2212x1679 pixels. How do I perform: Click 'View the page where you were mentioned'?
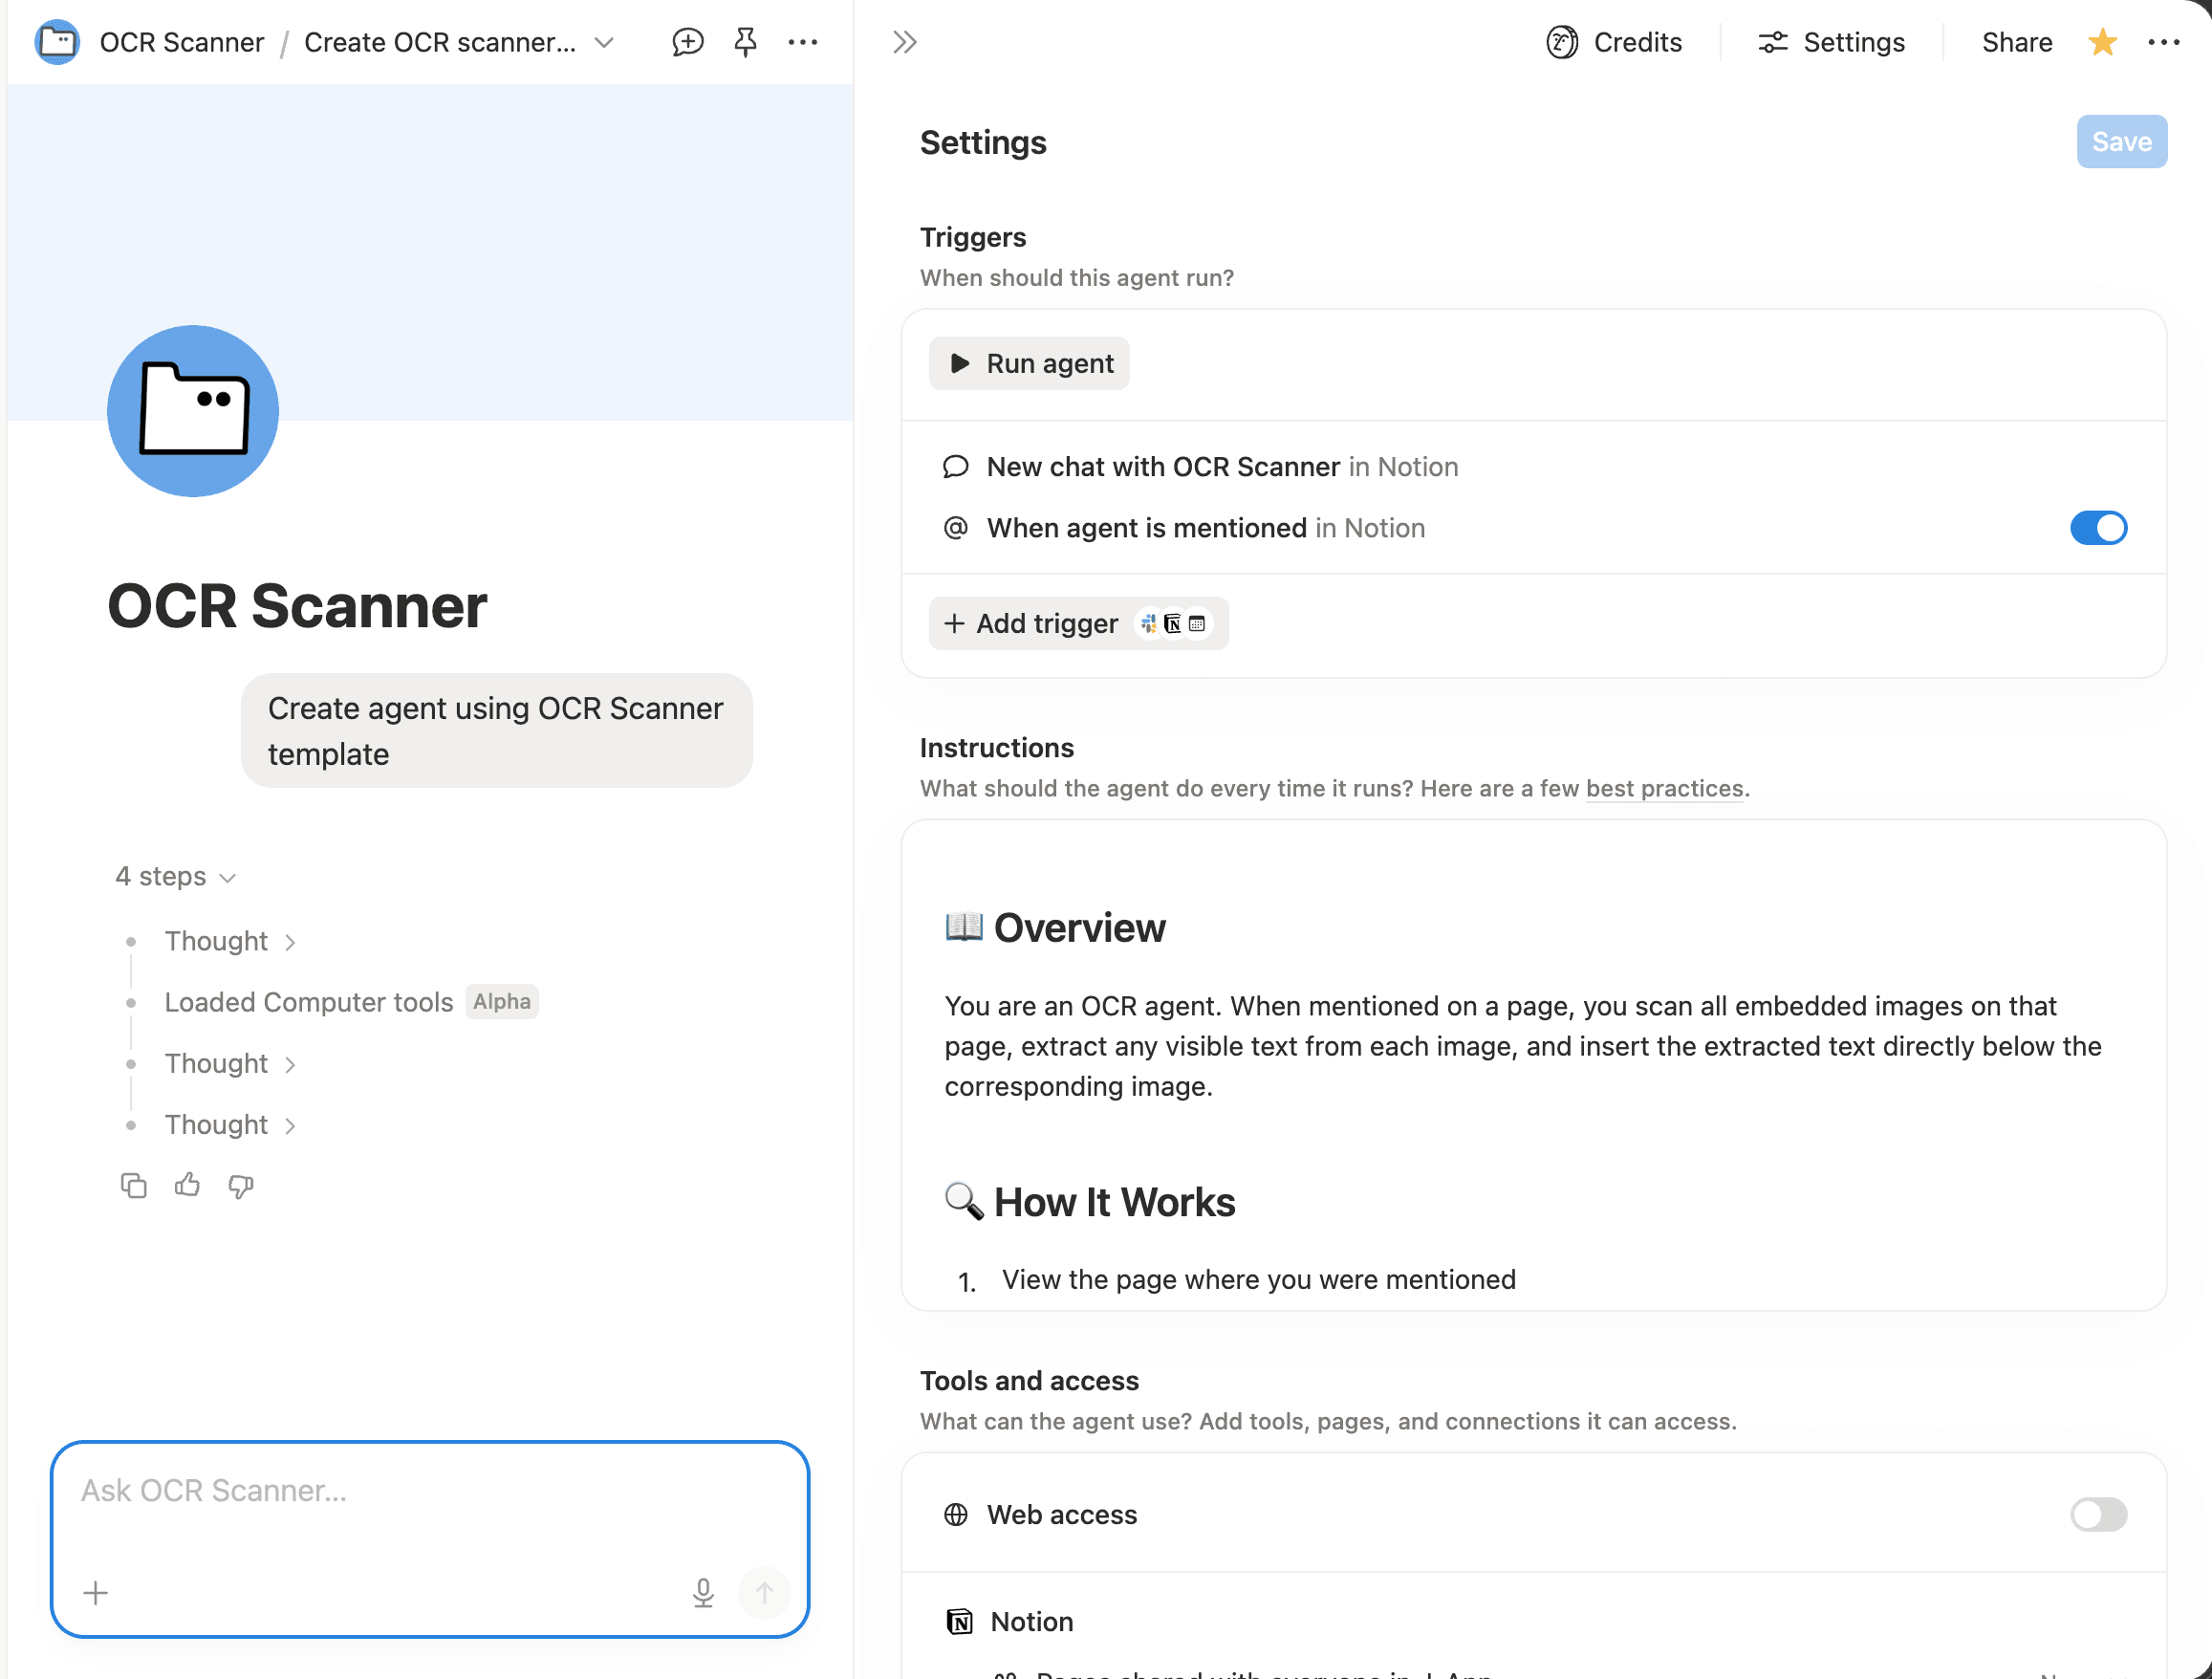(x=1258, y=1280)
